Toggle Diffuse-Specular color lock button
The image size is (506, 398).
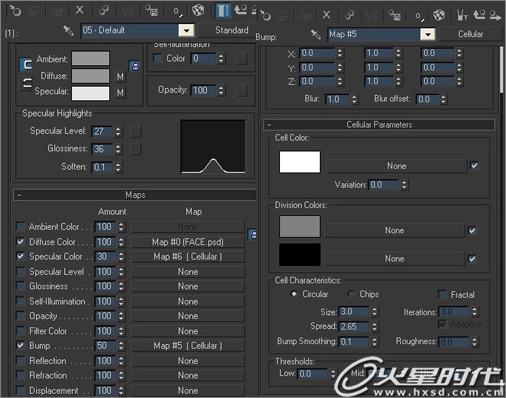coord(26,83)
